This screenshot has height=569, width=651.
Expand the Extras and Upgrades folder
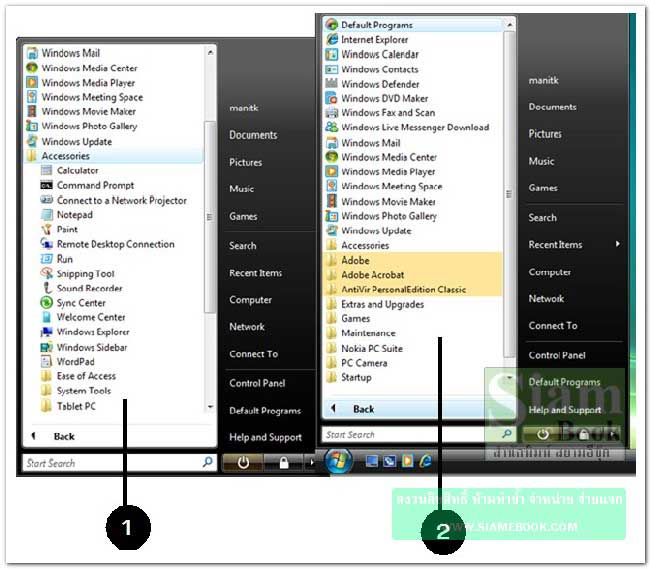click(x=375, y=304)
